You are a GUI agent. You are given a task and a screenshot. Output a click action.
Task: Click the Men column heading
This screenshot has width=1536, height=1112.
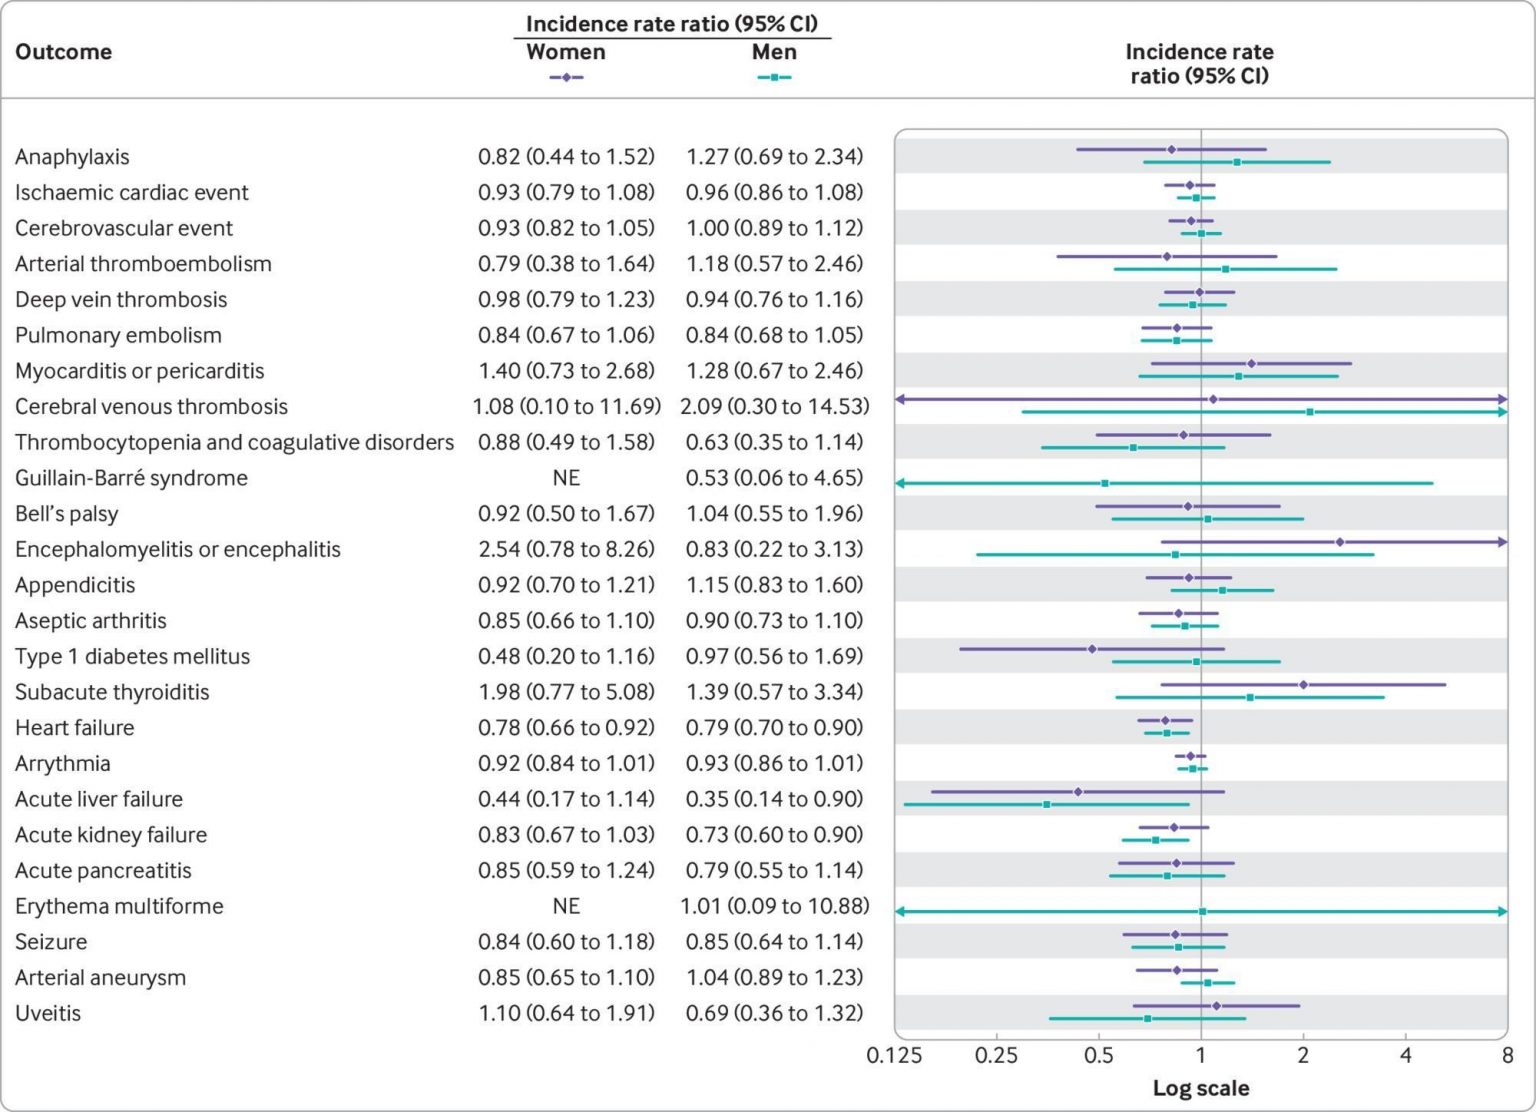[774, 52]
